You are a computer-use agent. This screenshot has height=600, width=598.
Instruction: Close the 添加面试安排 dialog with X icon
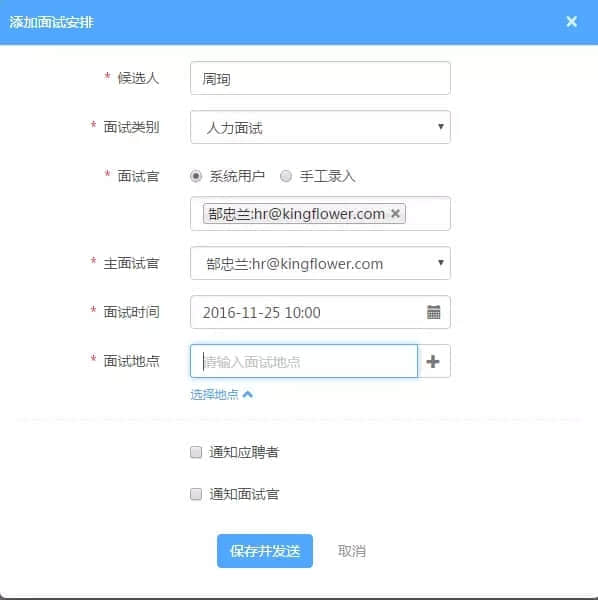[571, 22]
